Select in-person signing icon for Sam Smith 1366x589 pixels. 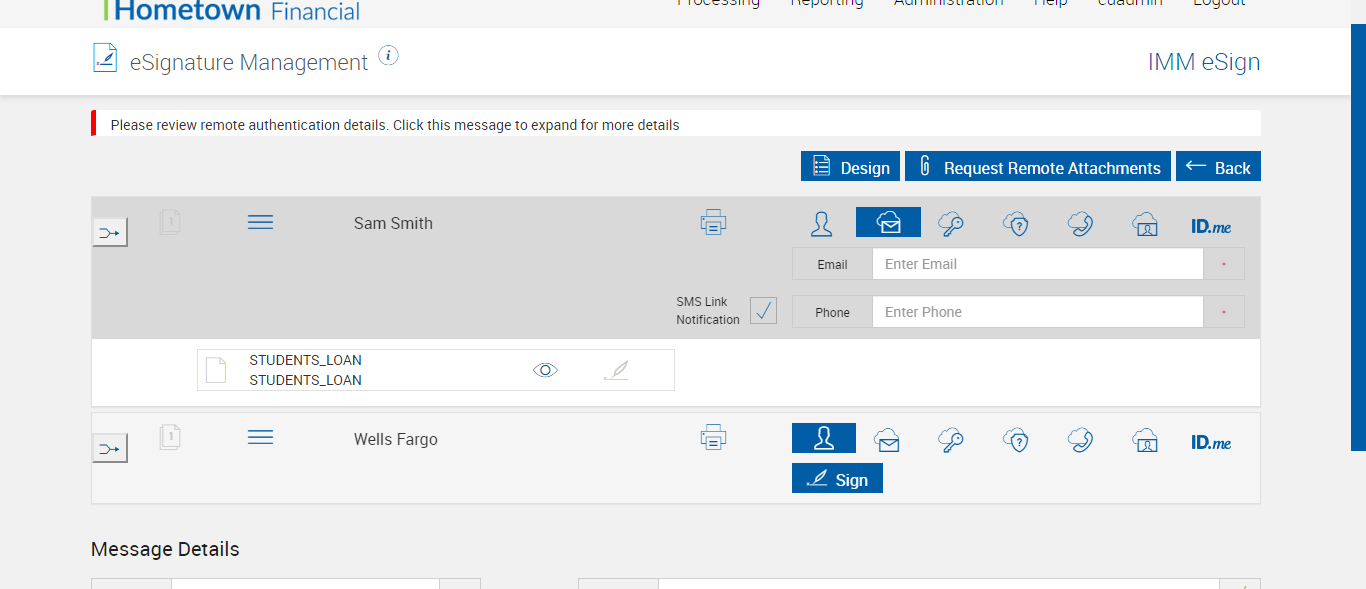pyautogui.click(x=822, y=223)
